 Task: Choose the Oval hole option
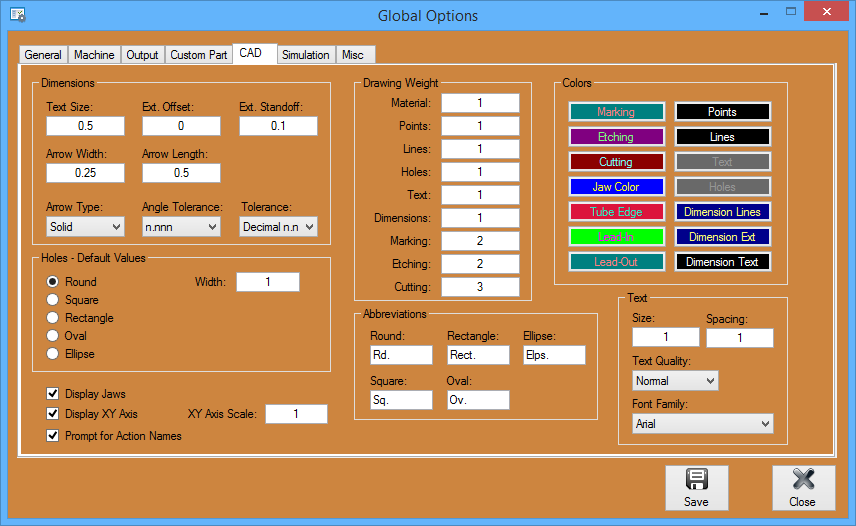[x=52, y=336]
